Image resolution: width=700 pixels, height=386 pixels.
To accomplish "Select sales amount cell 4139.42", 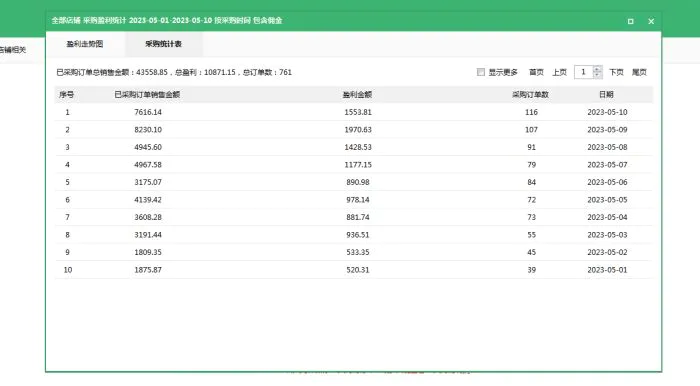I will pos(148,199).
